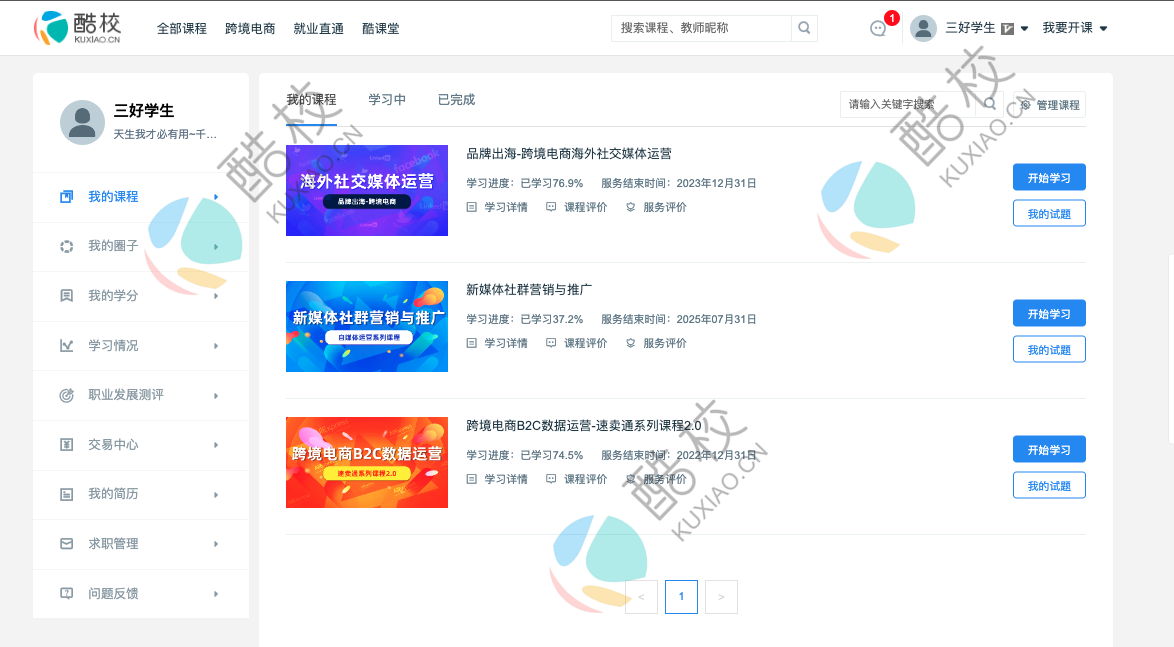The width and height of the screenshot is (1174, 647).
Task: Click the 交易中心 sidebar icon
Action: pyautogui.click(x=67, y=445)
